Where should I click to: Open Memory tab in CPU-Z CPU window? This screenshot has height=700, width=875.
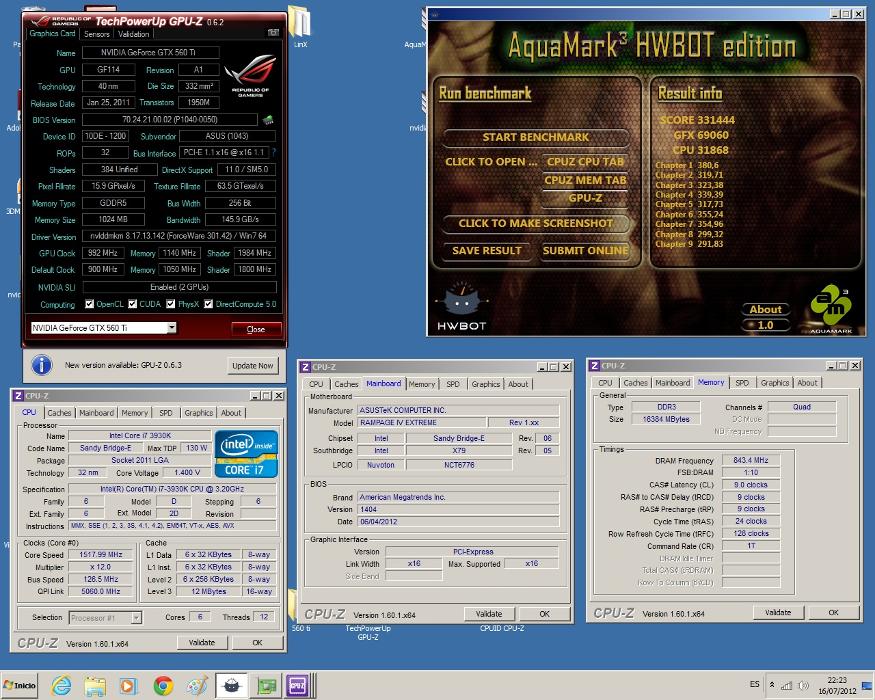pyautogui.click(x=134, y=413)
